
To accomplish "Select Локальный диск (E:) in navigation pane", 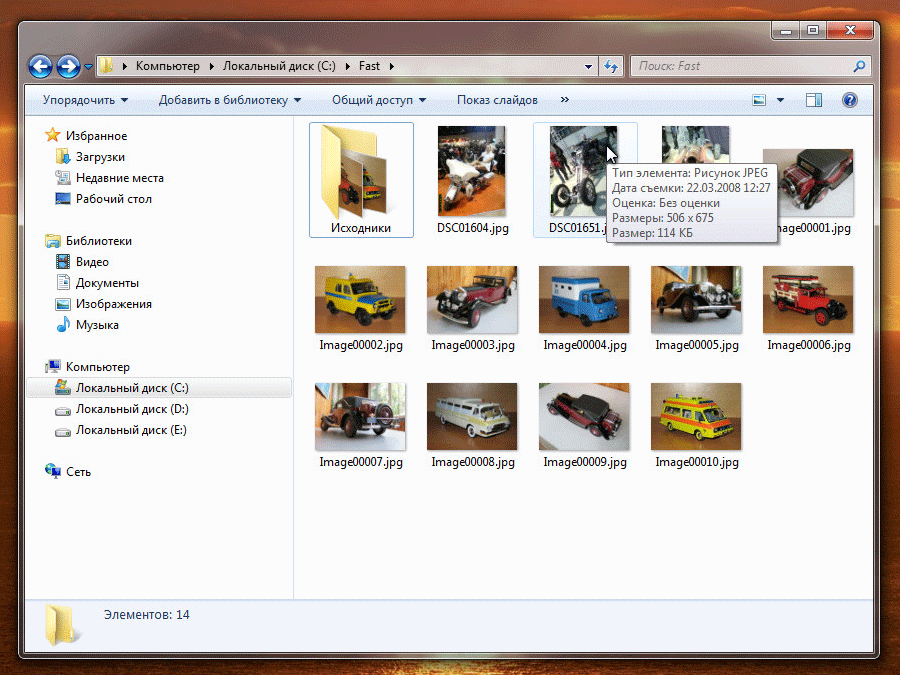I will click(131, 430).
